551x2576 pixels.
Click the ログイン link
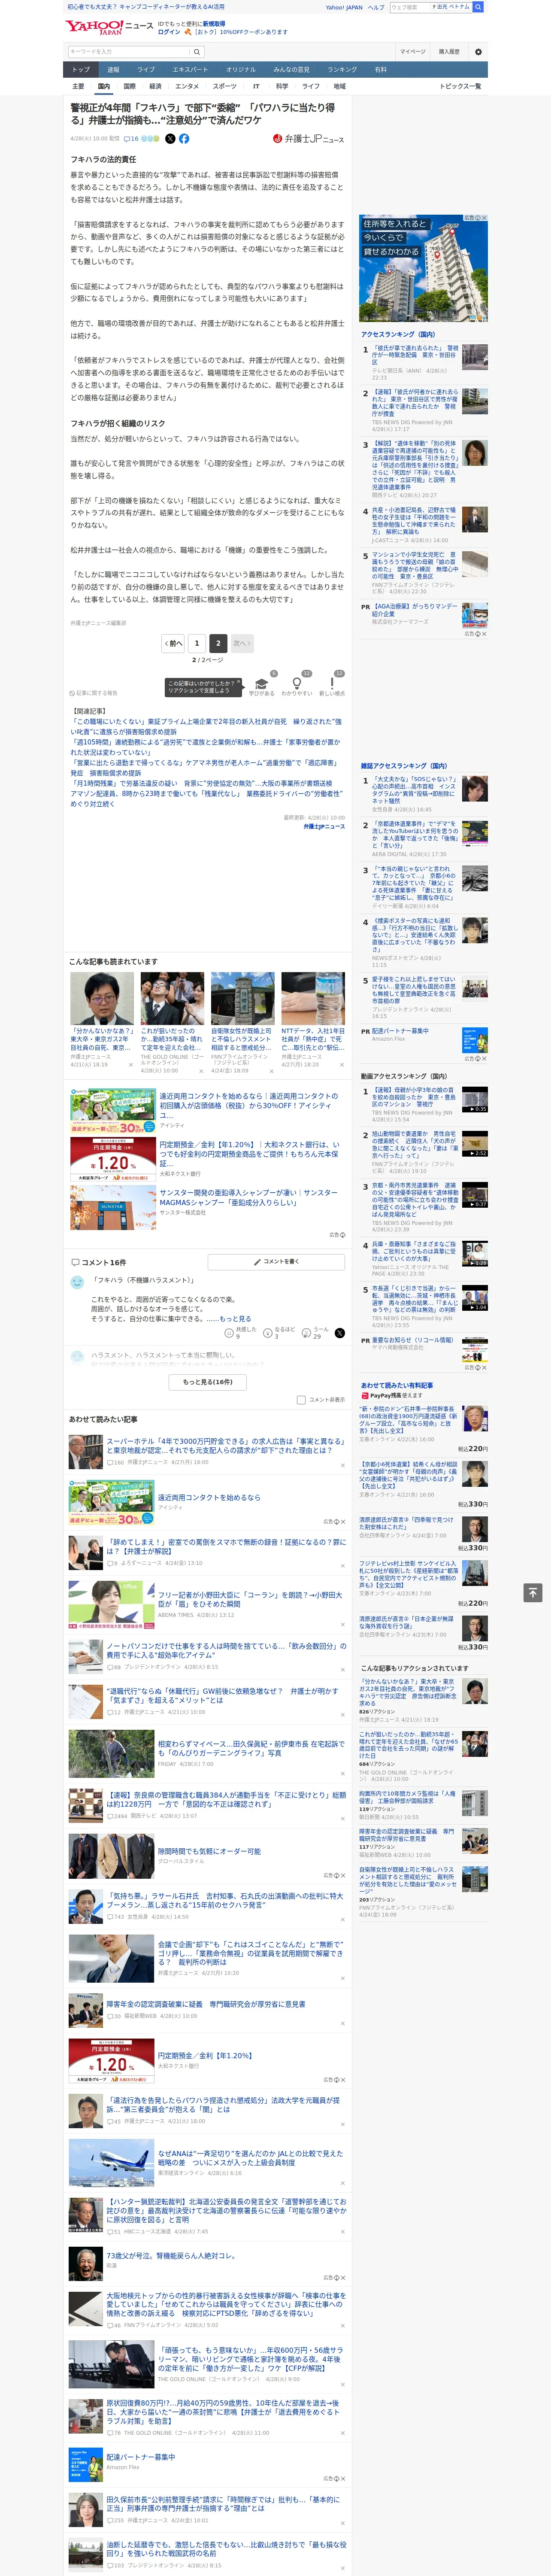pyautogui.click(x=169, y=32)
